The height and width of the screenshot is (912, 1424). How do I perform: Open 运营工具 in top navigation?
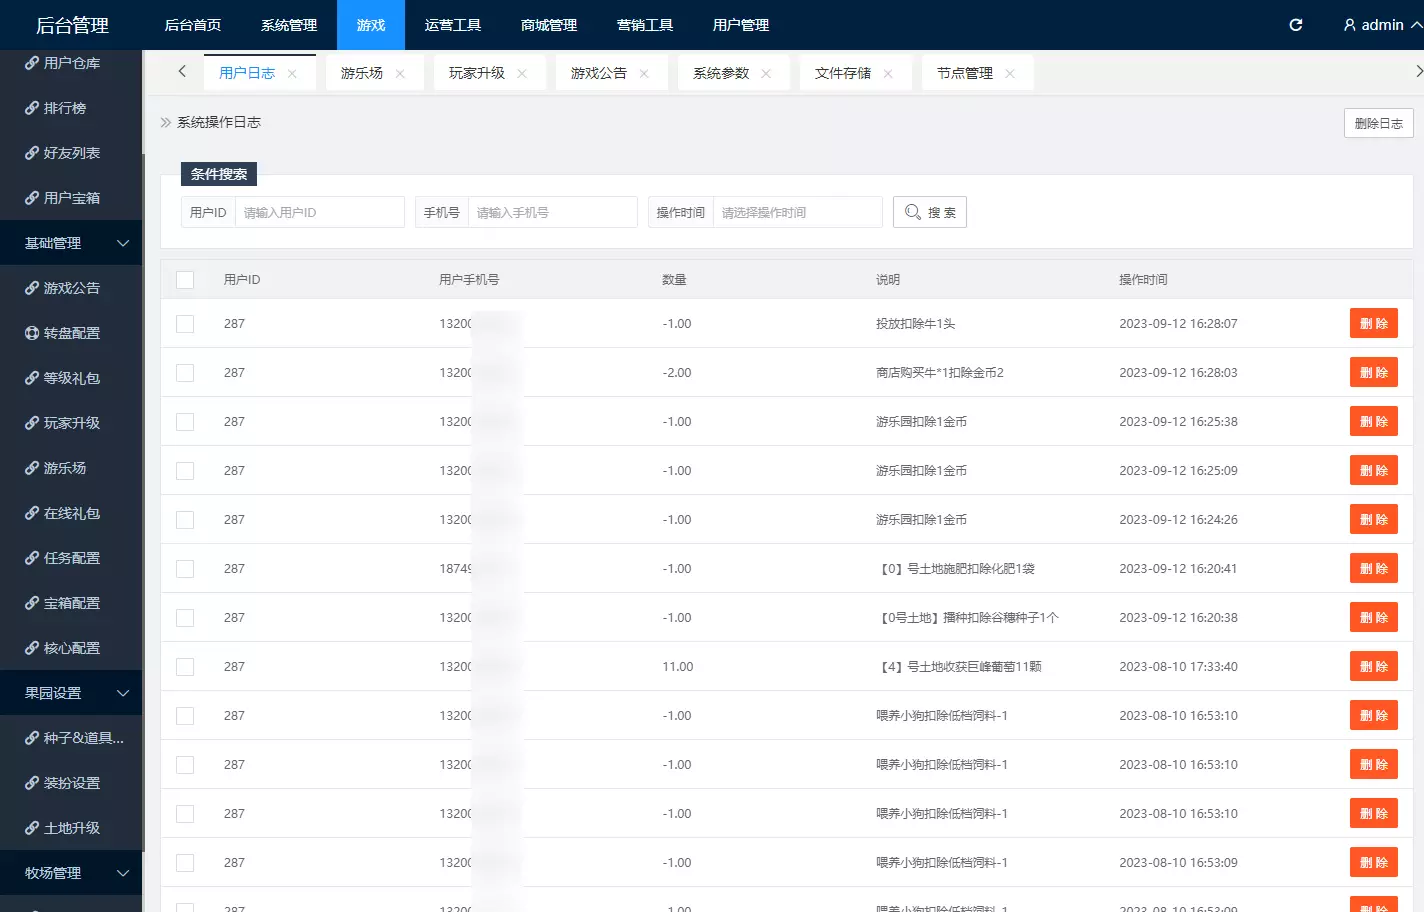pos(453,25)
